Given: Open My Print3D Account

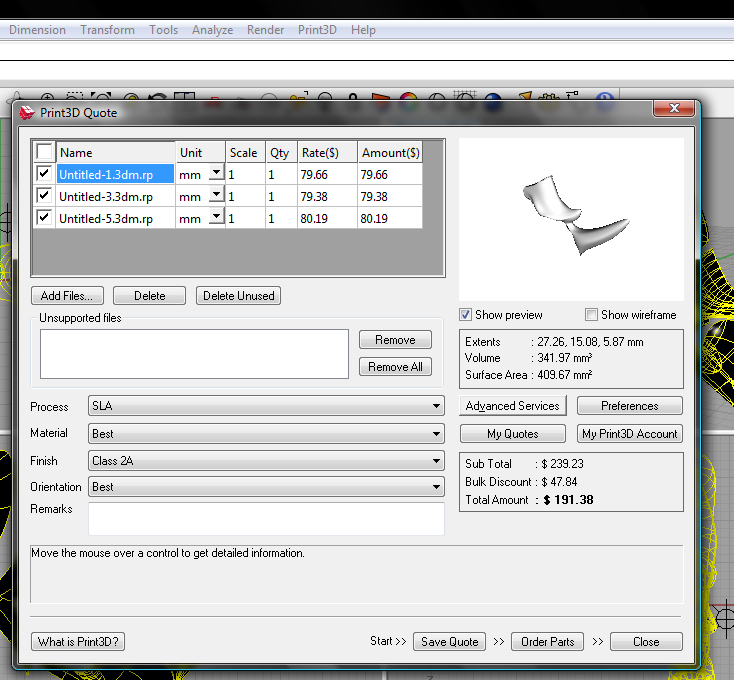Looking at the screenshot, I should point(630,434).
